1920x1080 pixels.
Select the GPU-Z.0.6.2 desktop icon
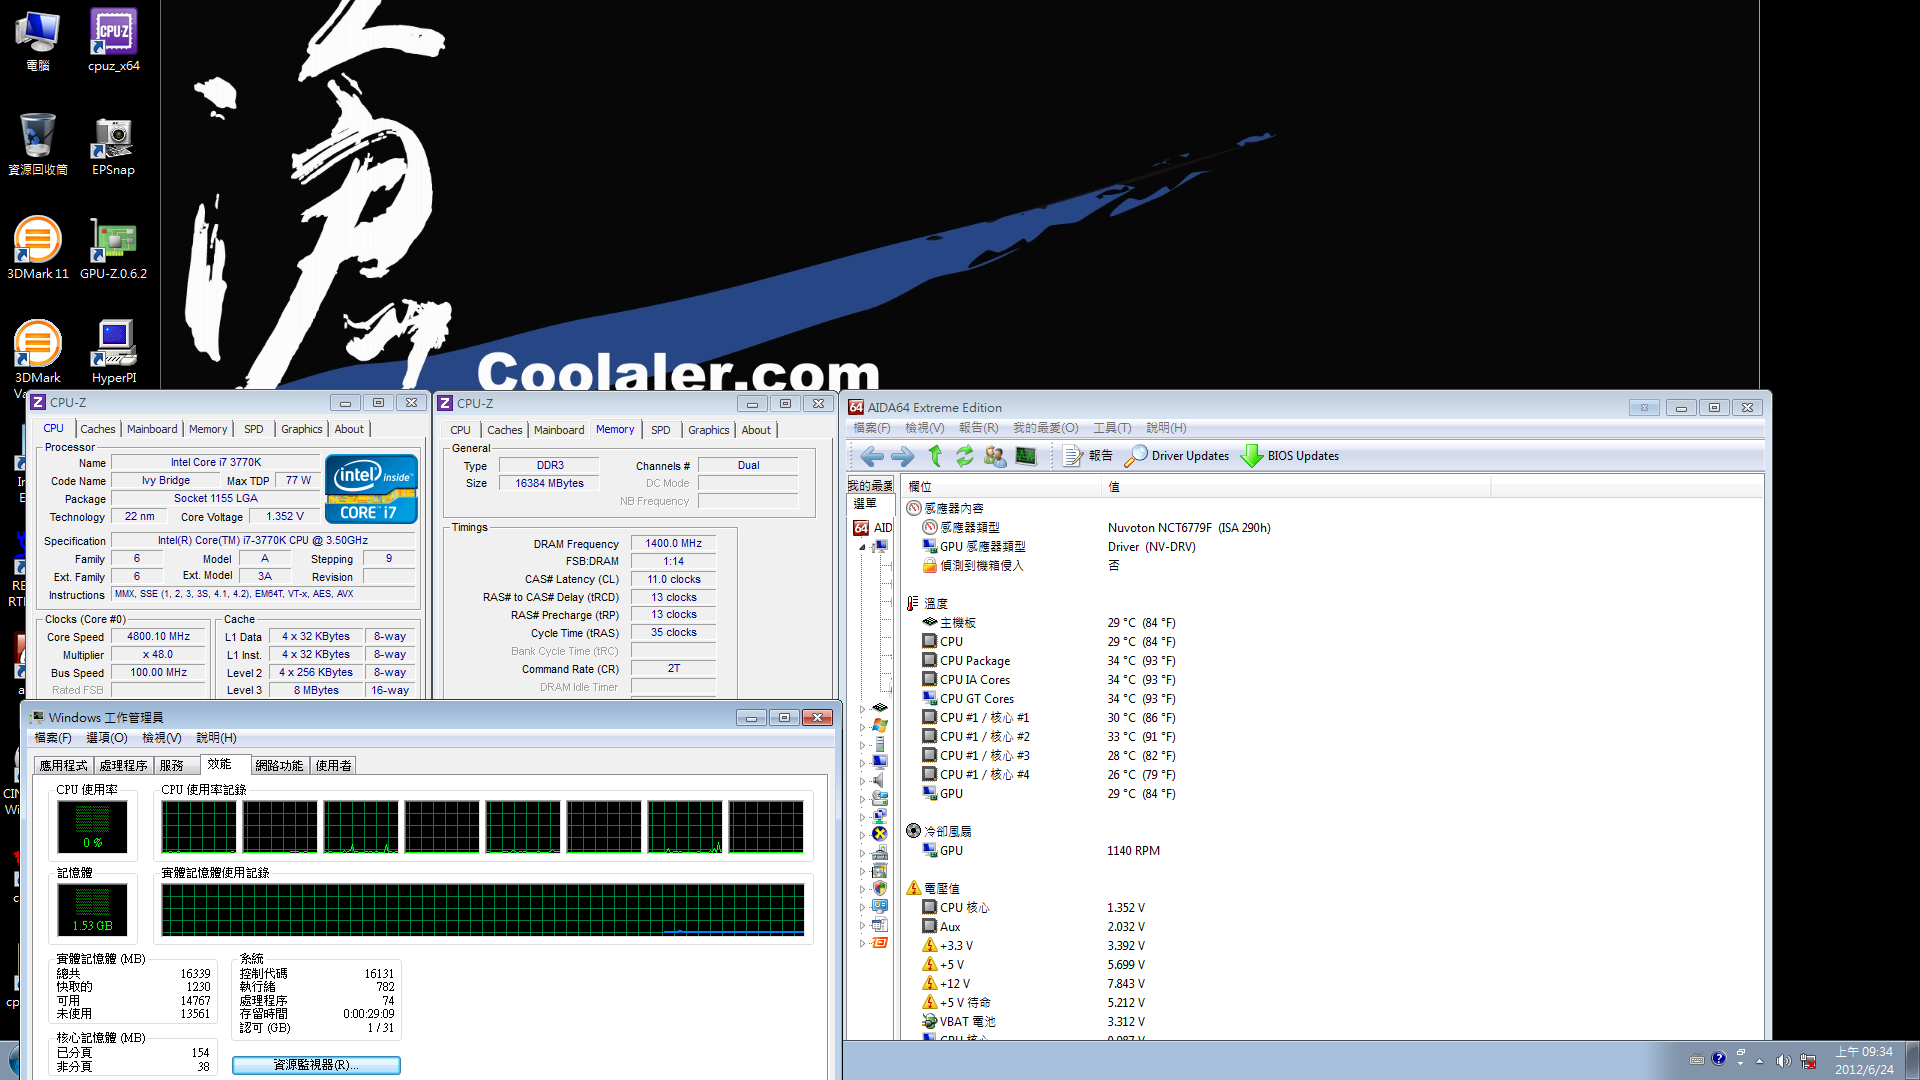point(114,248)
